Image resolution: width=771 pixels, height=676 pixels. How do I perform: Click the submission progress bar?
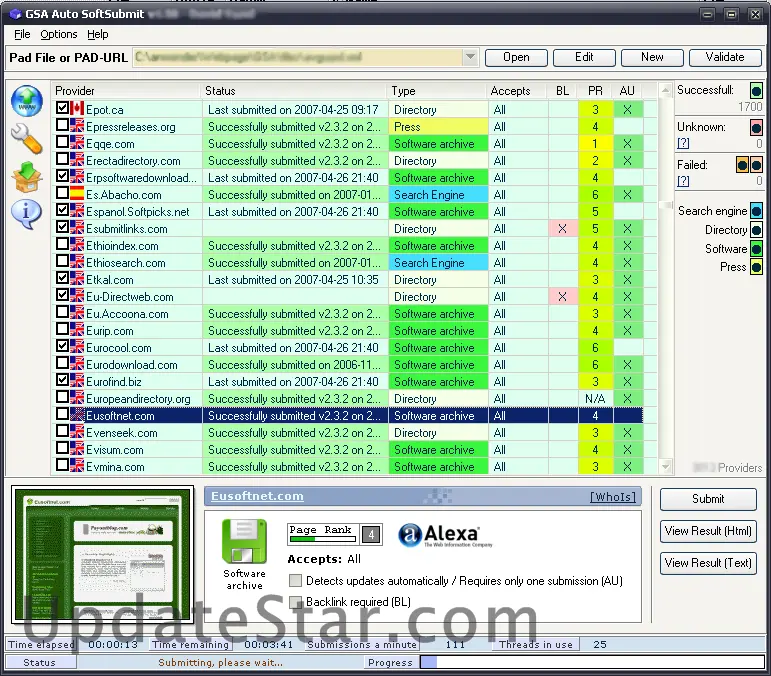coord(592,662)
